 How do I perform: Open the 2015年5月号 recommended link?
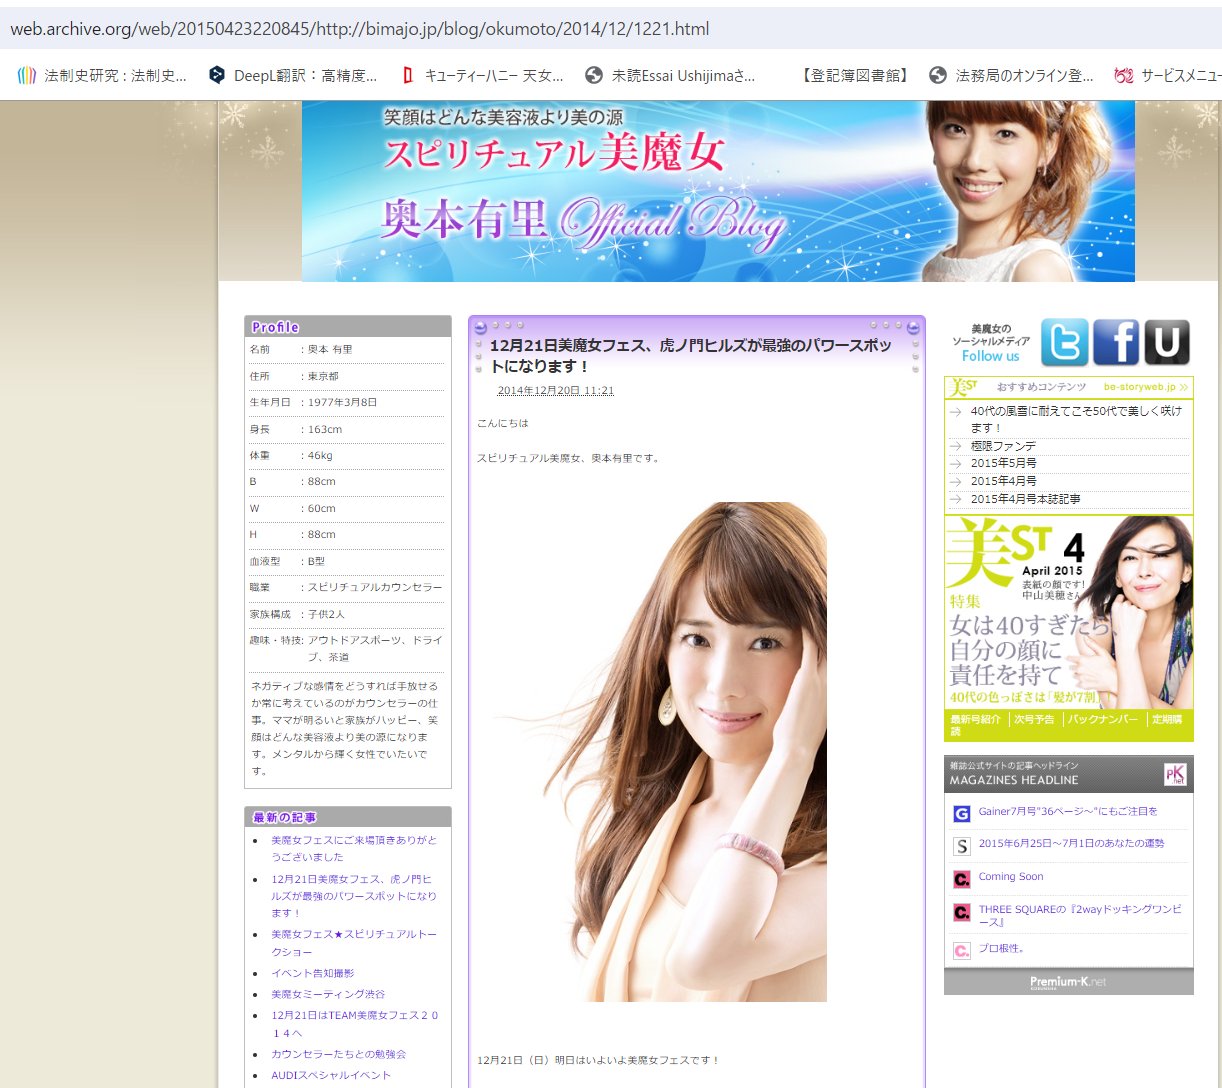1003,463
